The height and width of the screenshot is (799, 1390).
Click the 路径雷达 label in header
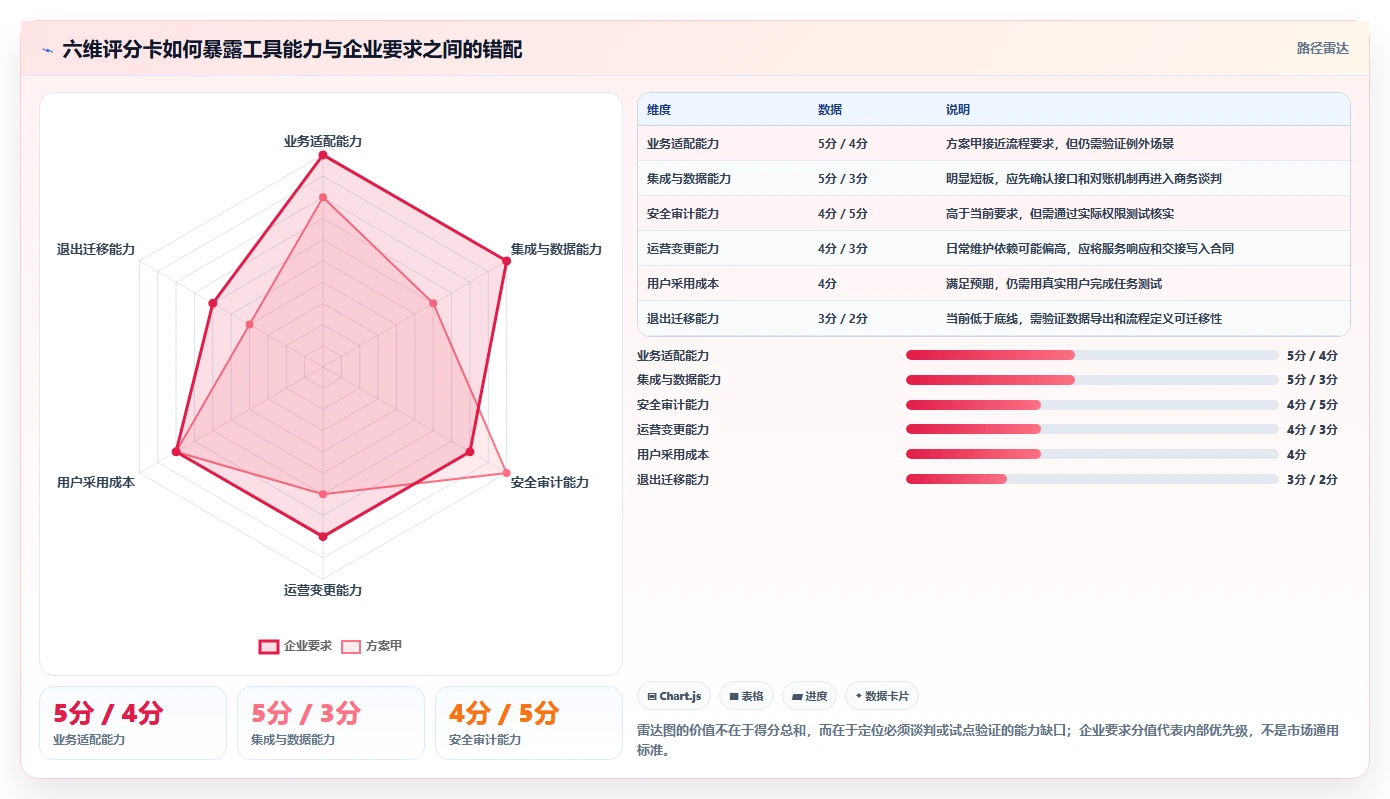pos(1322,48)
